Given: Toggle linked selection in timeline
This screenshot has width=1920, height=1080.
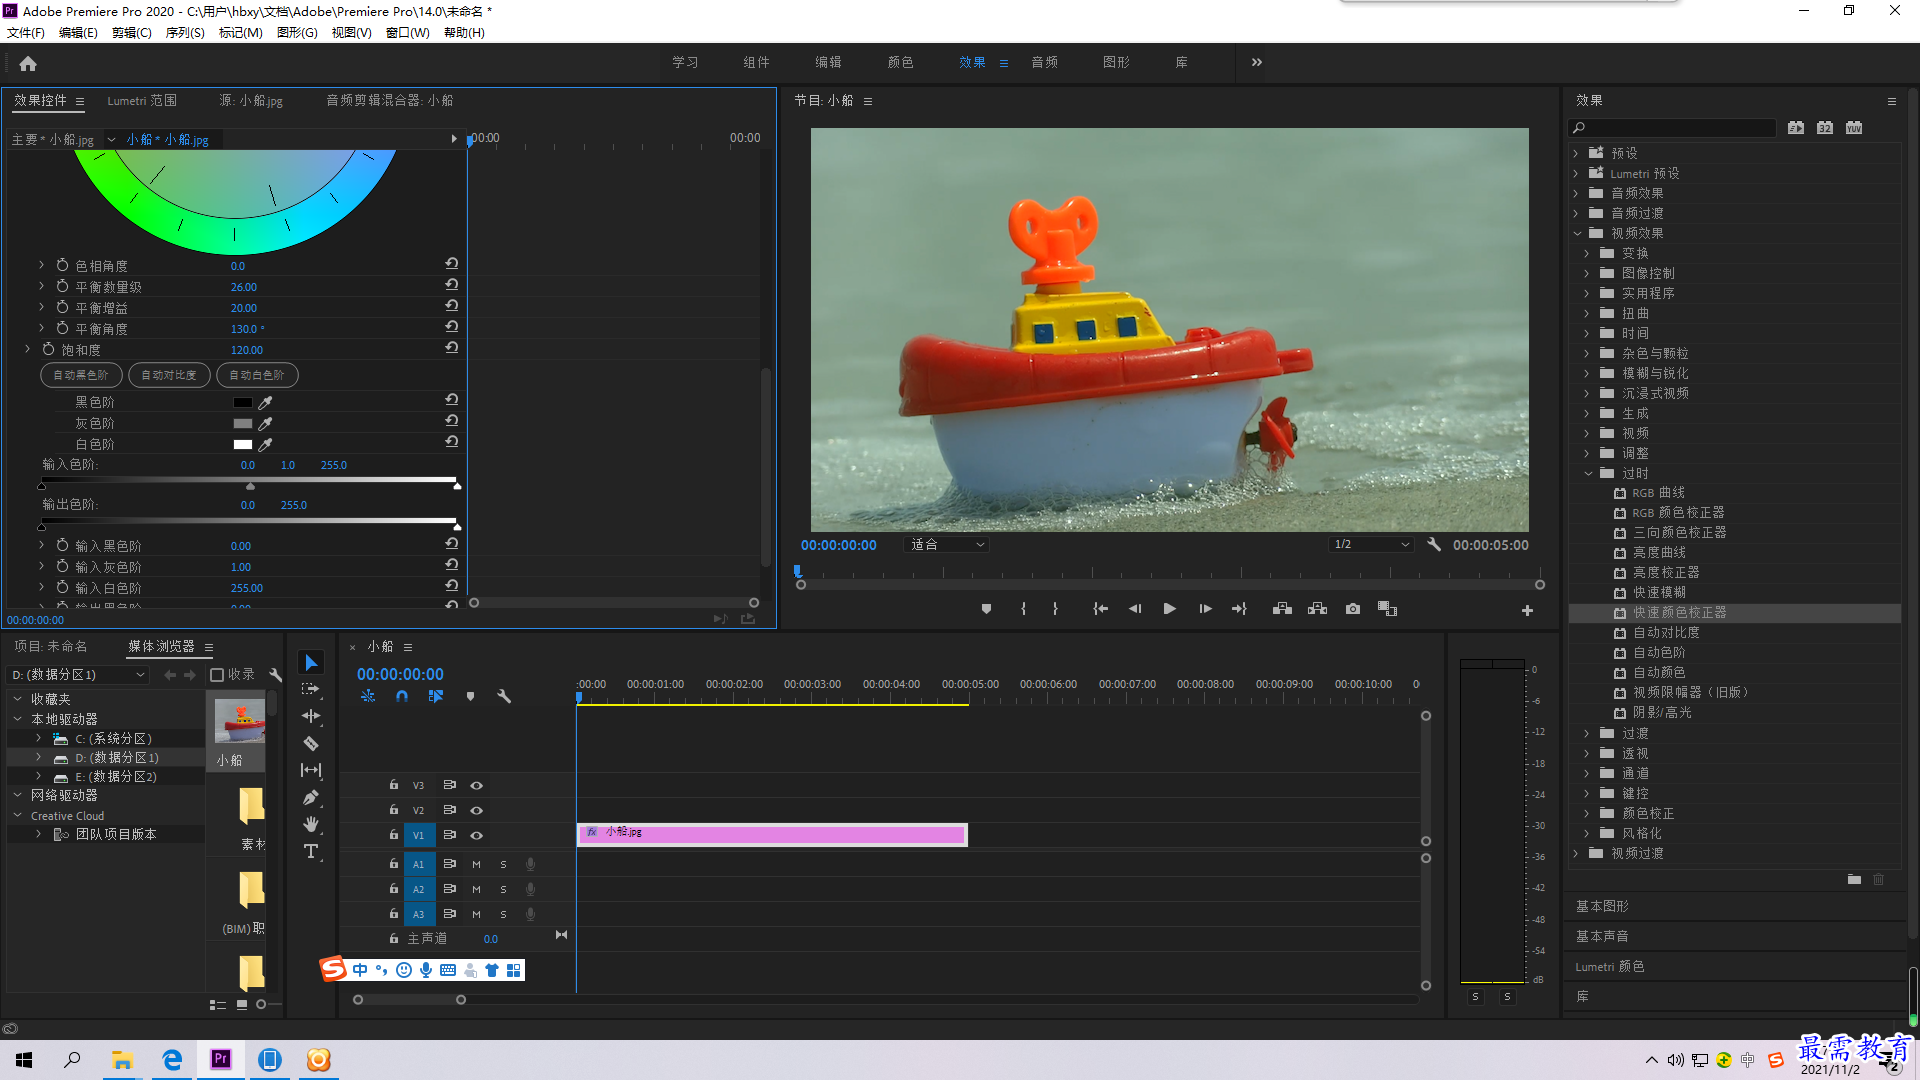Looking at the screenshot, I should (436, 696).
